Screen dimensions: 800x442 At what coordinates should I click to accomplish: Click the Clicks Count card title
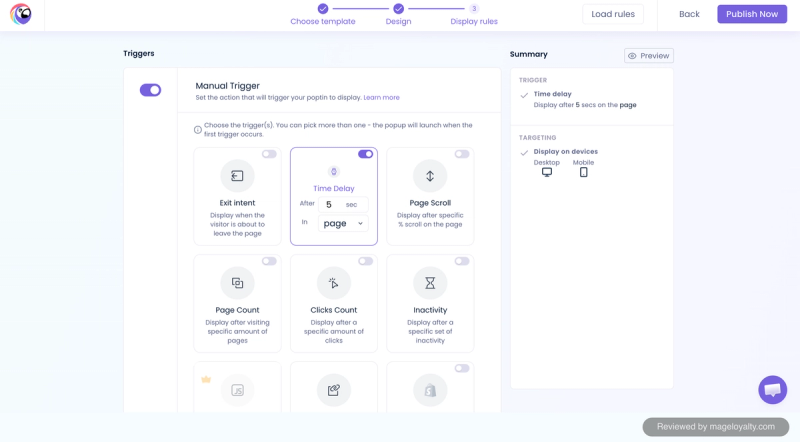click(334, 310)
